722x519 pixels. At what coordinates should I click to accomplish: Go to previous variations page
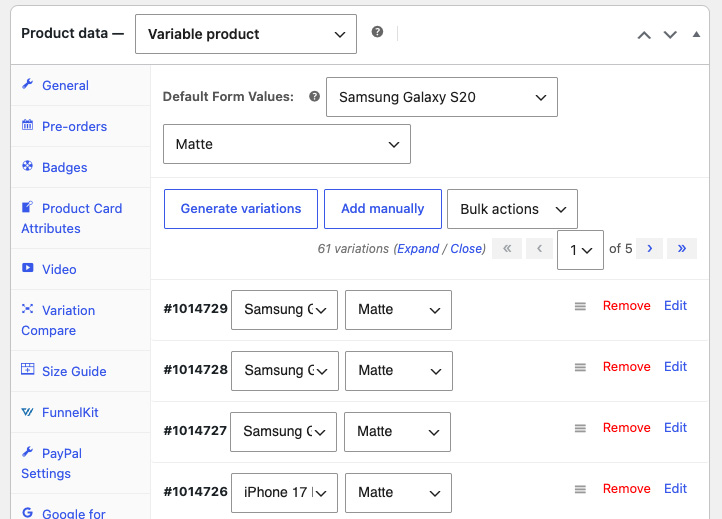click(x=540, y=249)
